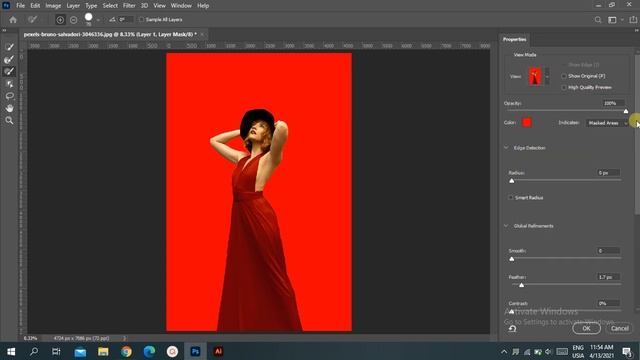
Task: Collapse panels with double-arrow icon at right
Action: pyautogui.click(x=636, y=30)
